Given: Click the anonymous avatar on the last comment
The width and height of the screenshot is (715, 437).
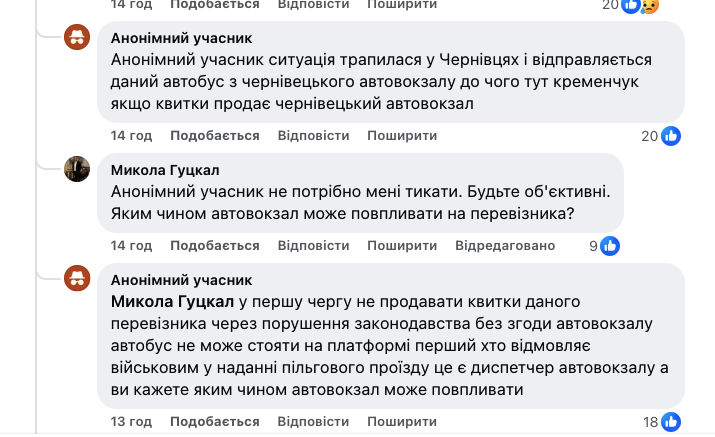Looking at the screenshot, I should (78, 279).
